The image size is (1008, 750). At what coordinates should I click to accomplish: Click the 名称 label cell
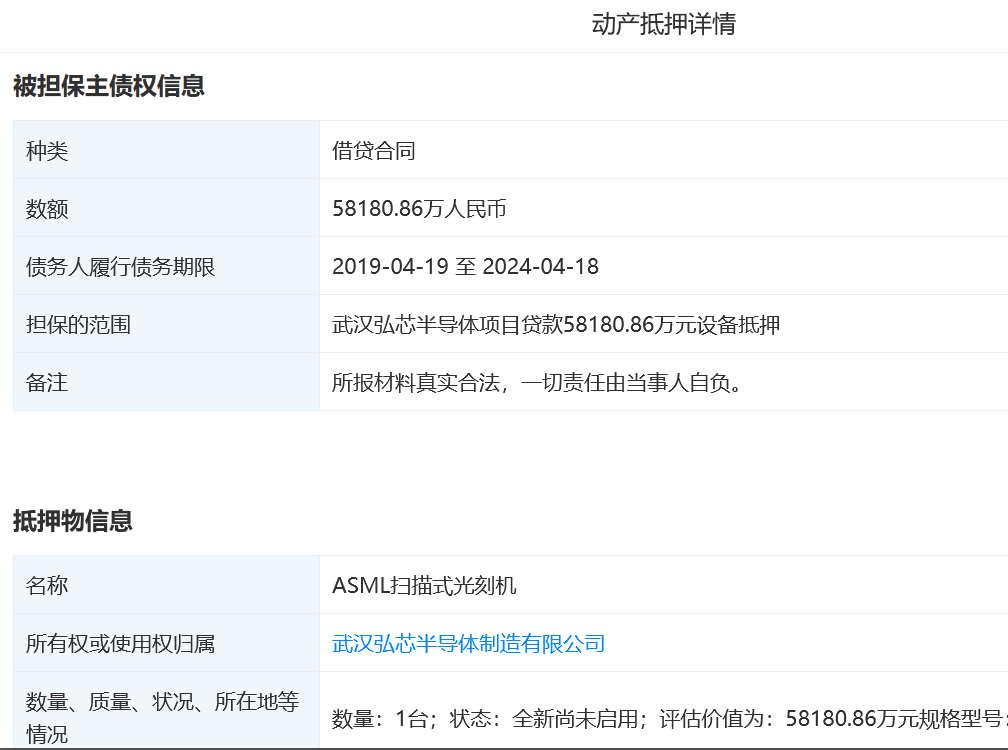(x=166, y=585)
